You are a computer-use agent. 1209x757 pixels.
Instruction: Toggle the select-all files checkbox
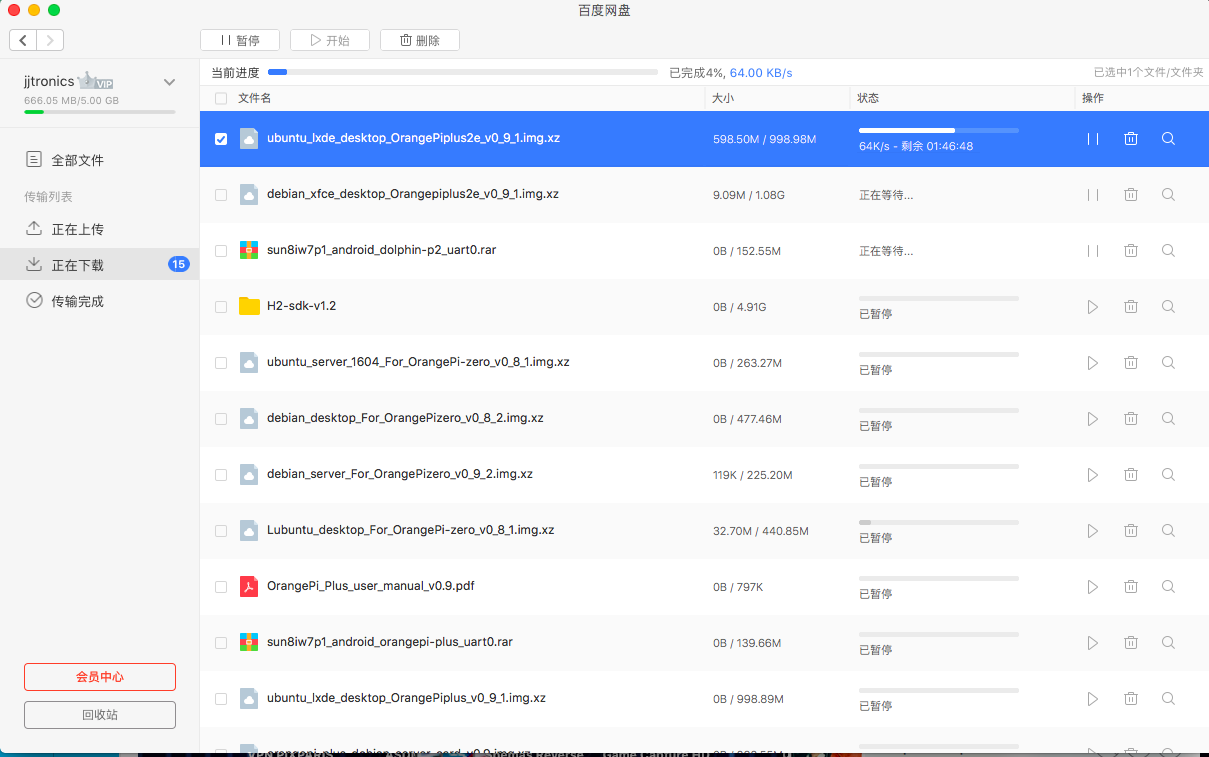[x=221, y=98]
